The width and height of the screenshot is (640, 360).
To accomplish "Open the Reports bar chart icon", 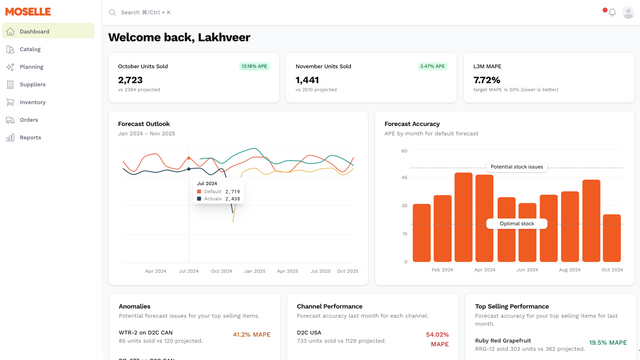I will 10,138.
